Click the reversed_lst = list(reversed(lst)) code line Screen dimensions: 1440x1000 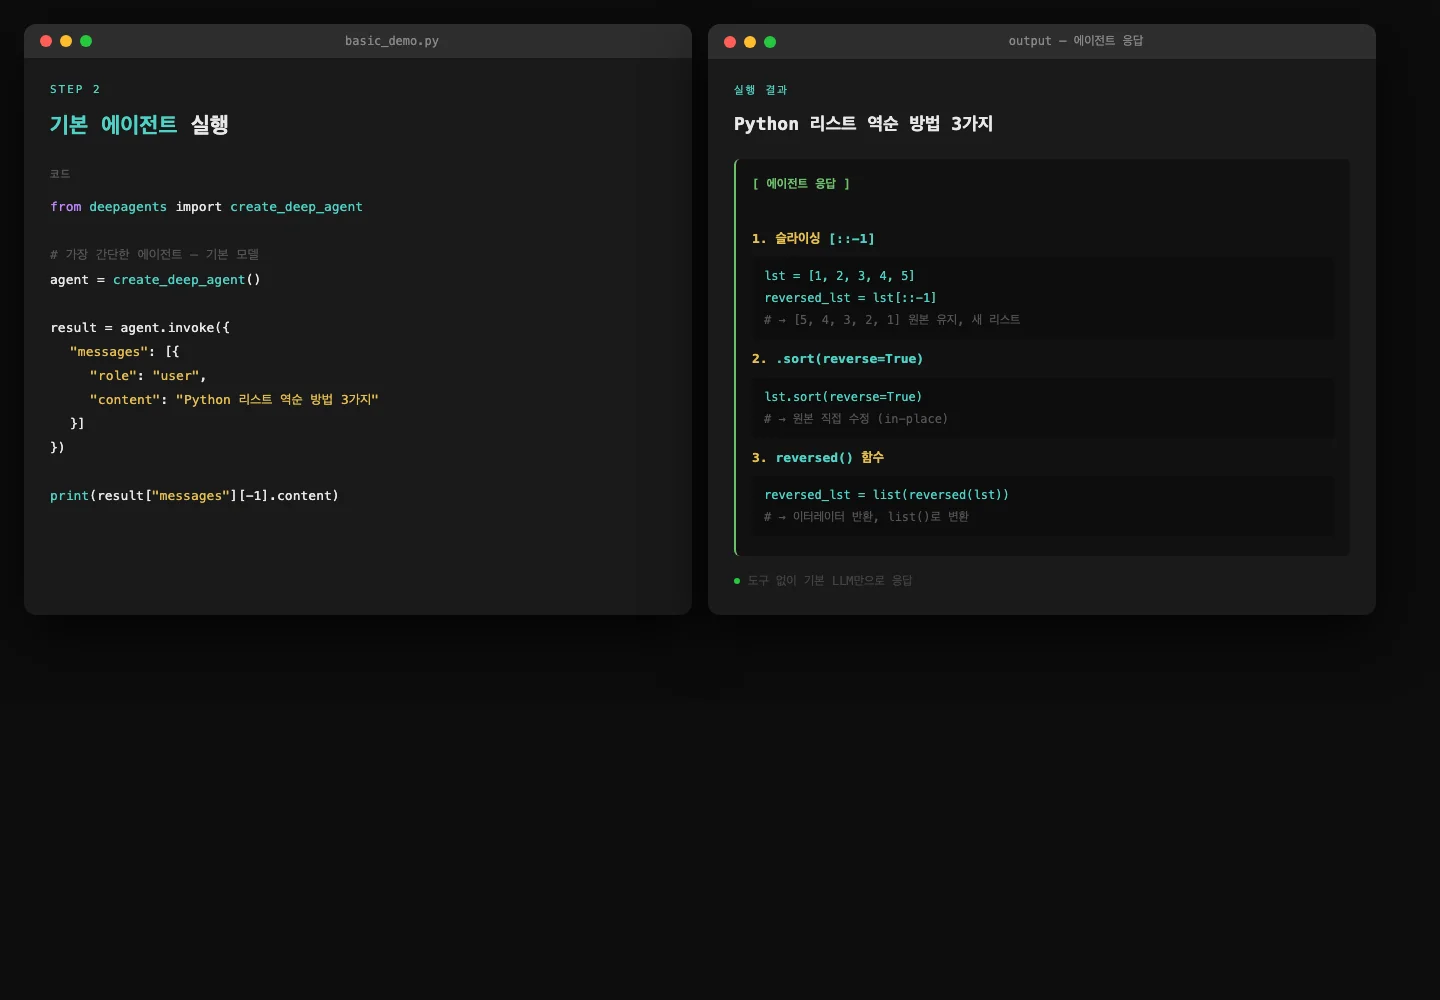point(886,495)
